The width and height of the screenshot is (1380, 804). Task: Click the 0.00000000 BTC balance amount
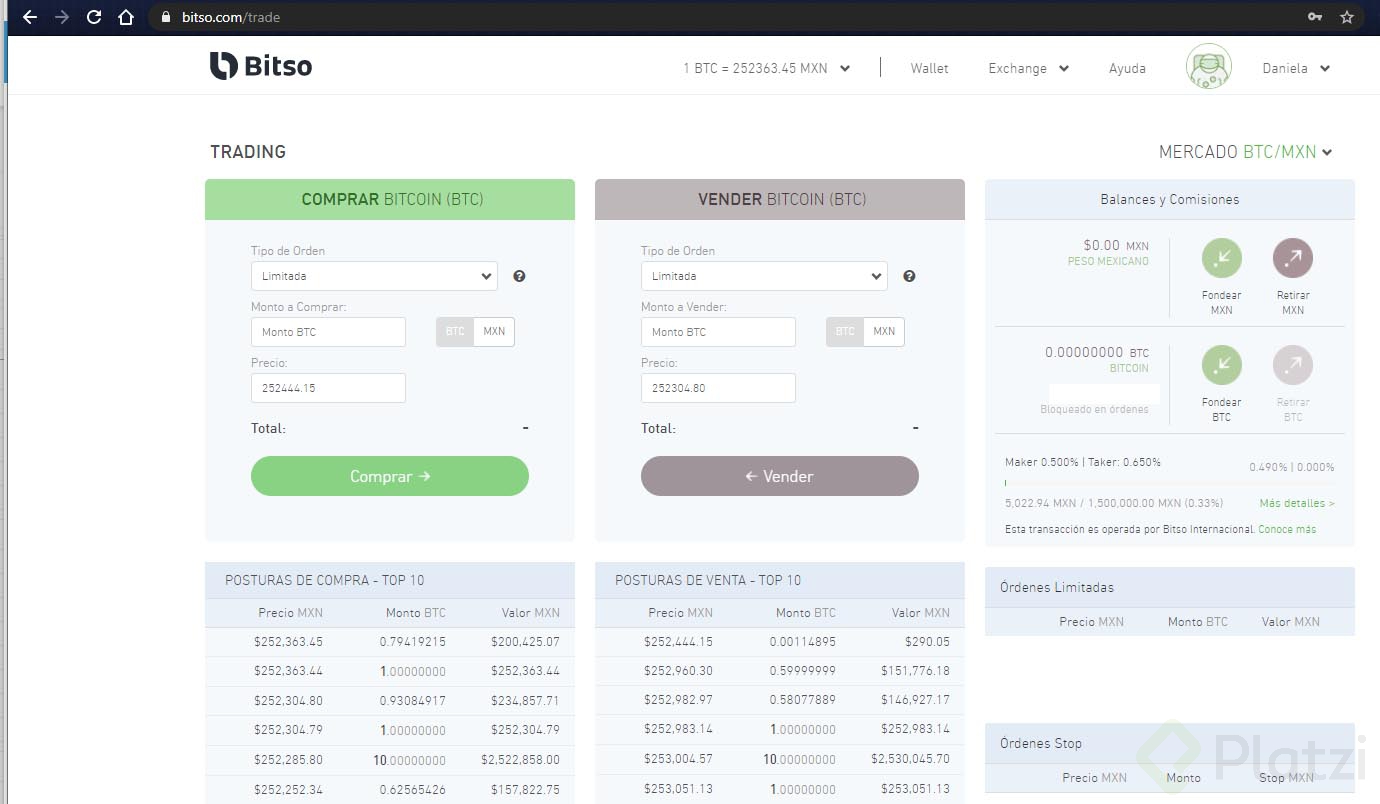click(1097, 352)
